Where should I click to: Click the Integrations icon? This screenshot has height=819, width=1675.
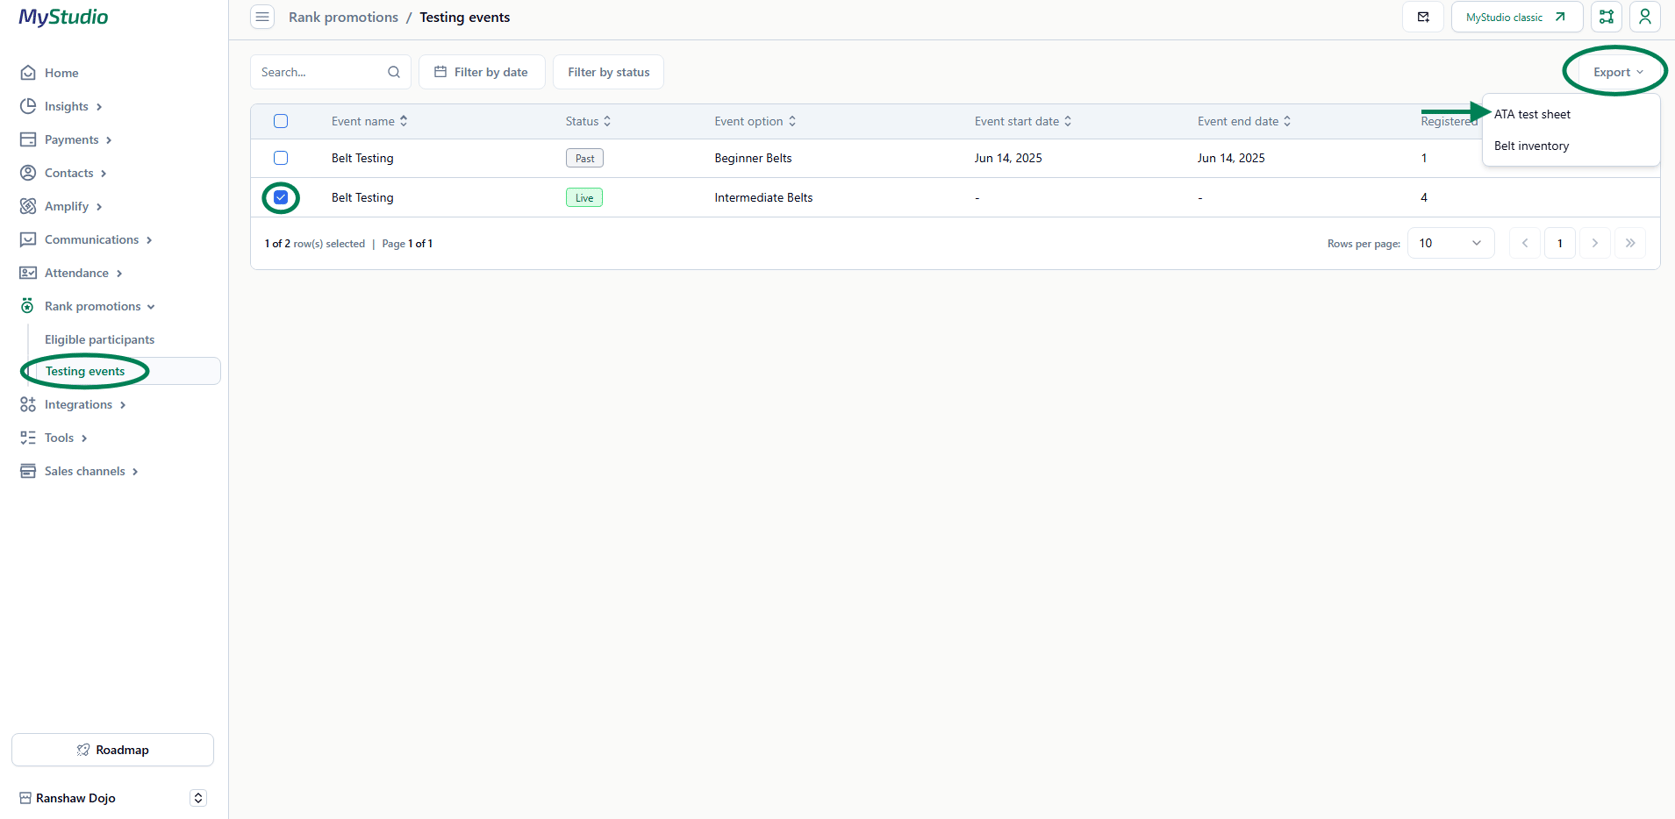tap(28, 404)
